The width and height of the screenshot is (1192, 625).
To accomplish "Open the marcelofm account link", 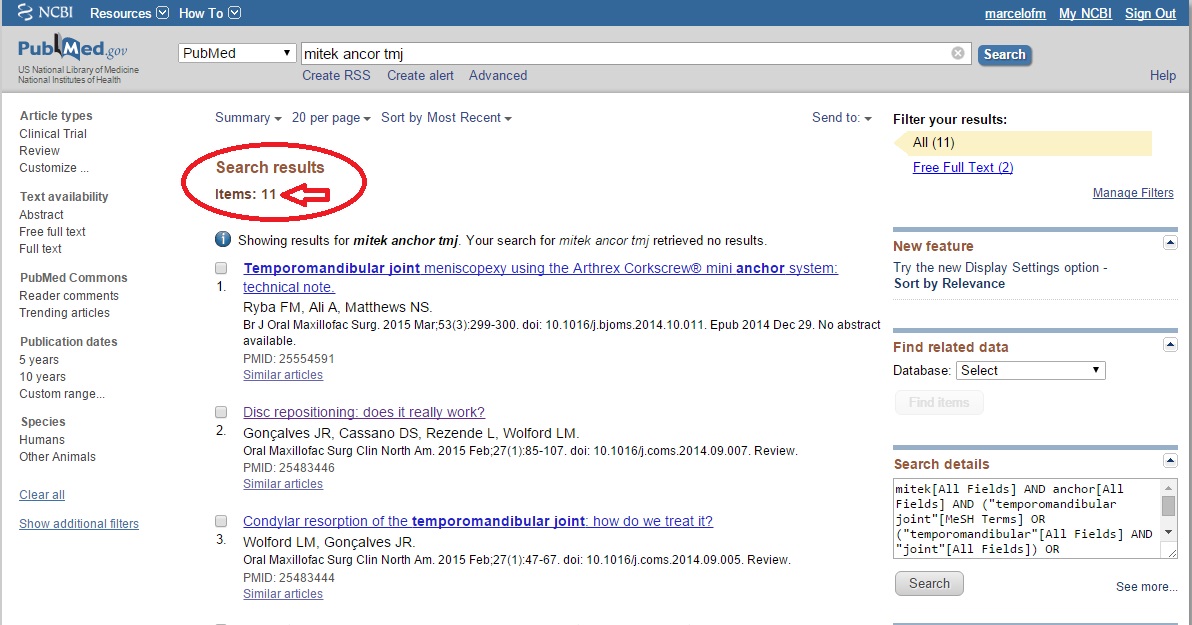I will pyautogui.click(x=1015, y=14).
